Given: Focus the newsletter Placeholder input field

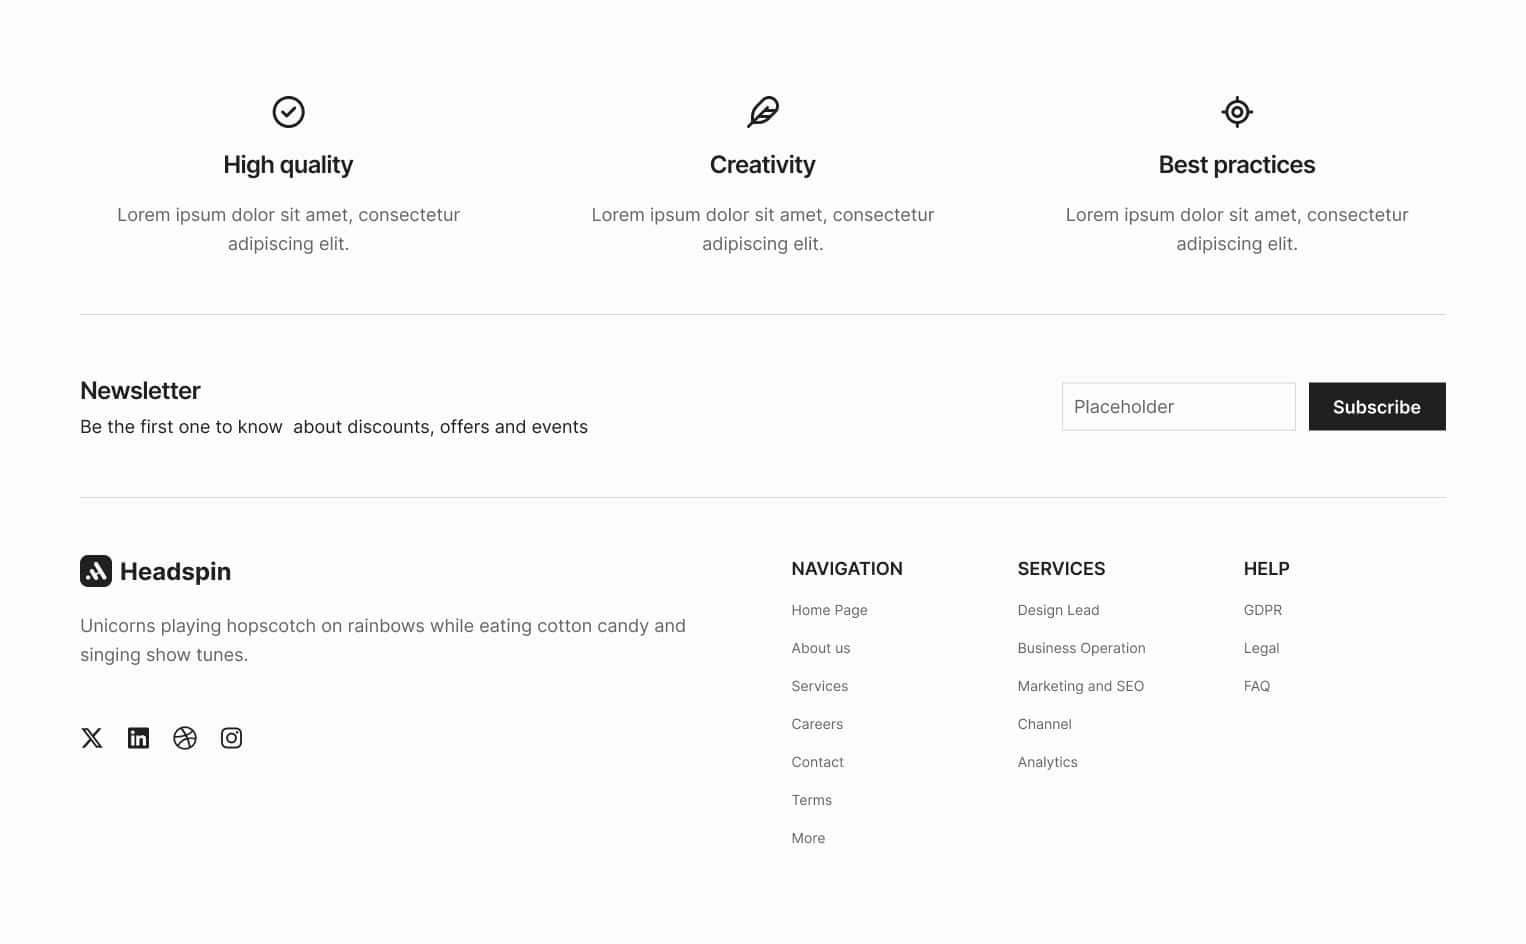Looking at the screenshot, I should pyautogui.click(x=1178, y=407).
